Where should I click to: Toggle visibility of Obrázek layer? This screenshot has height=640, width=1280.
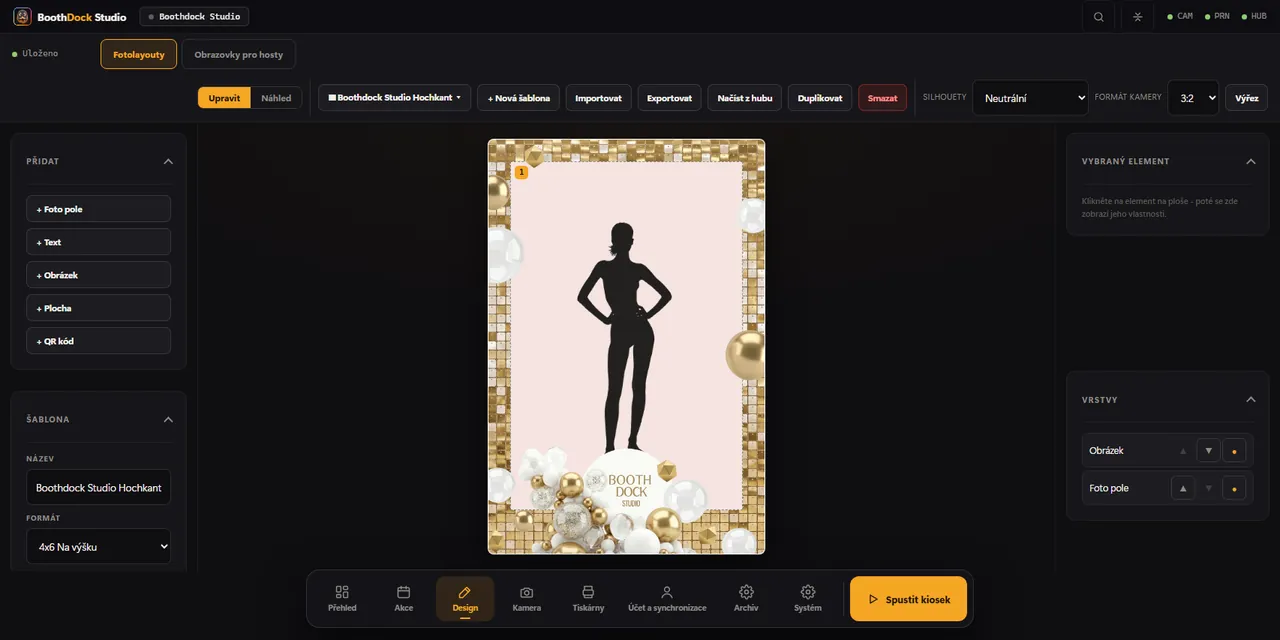tap(1234, 451)
